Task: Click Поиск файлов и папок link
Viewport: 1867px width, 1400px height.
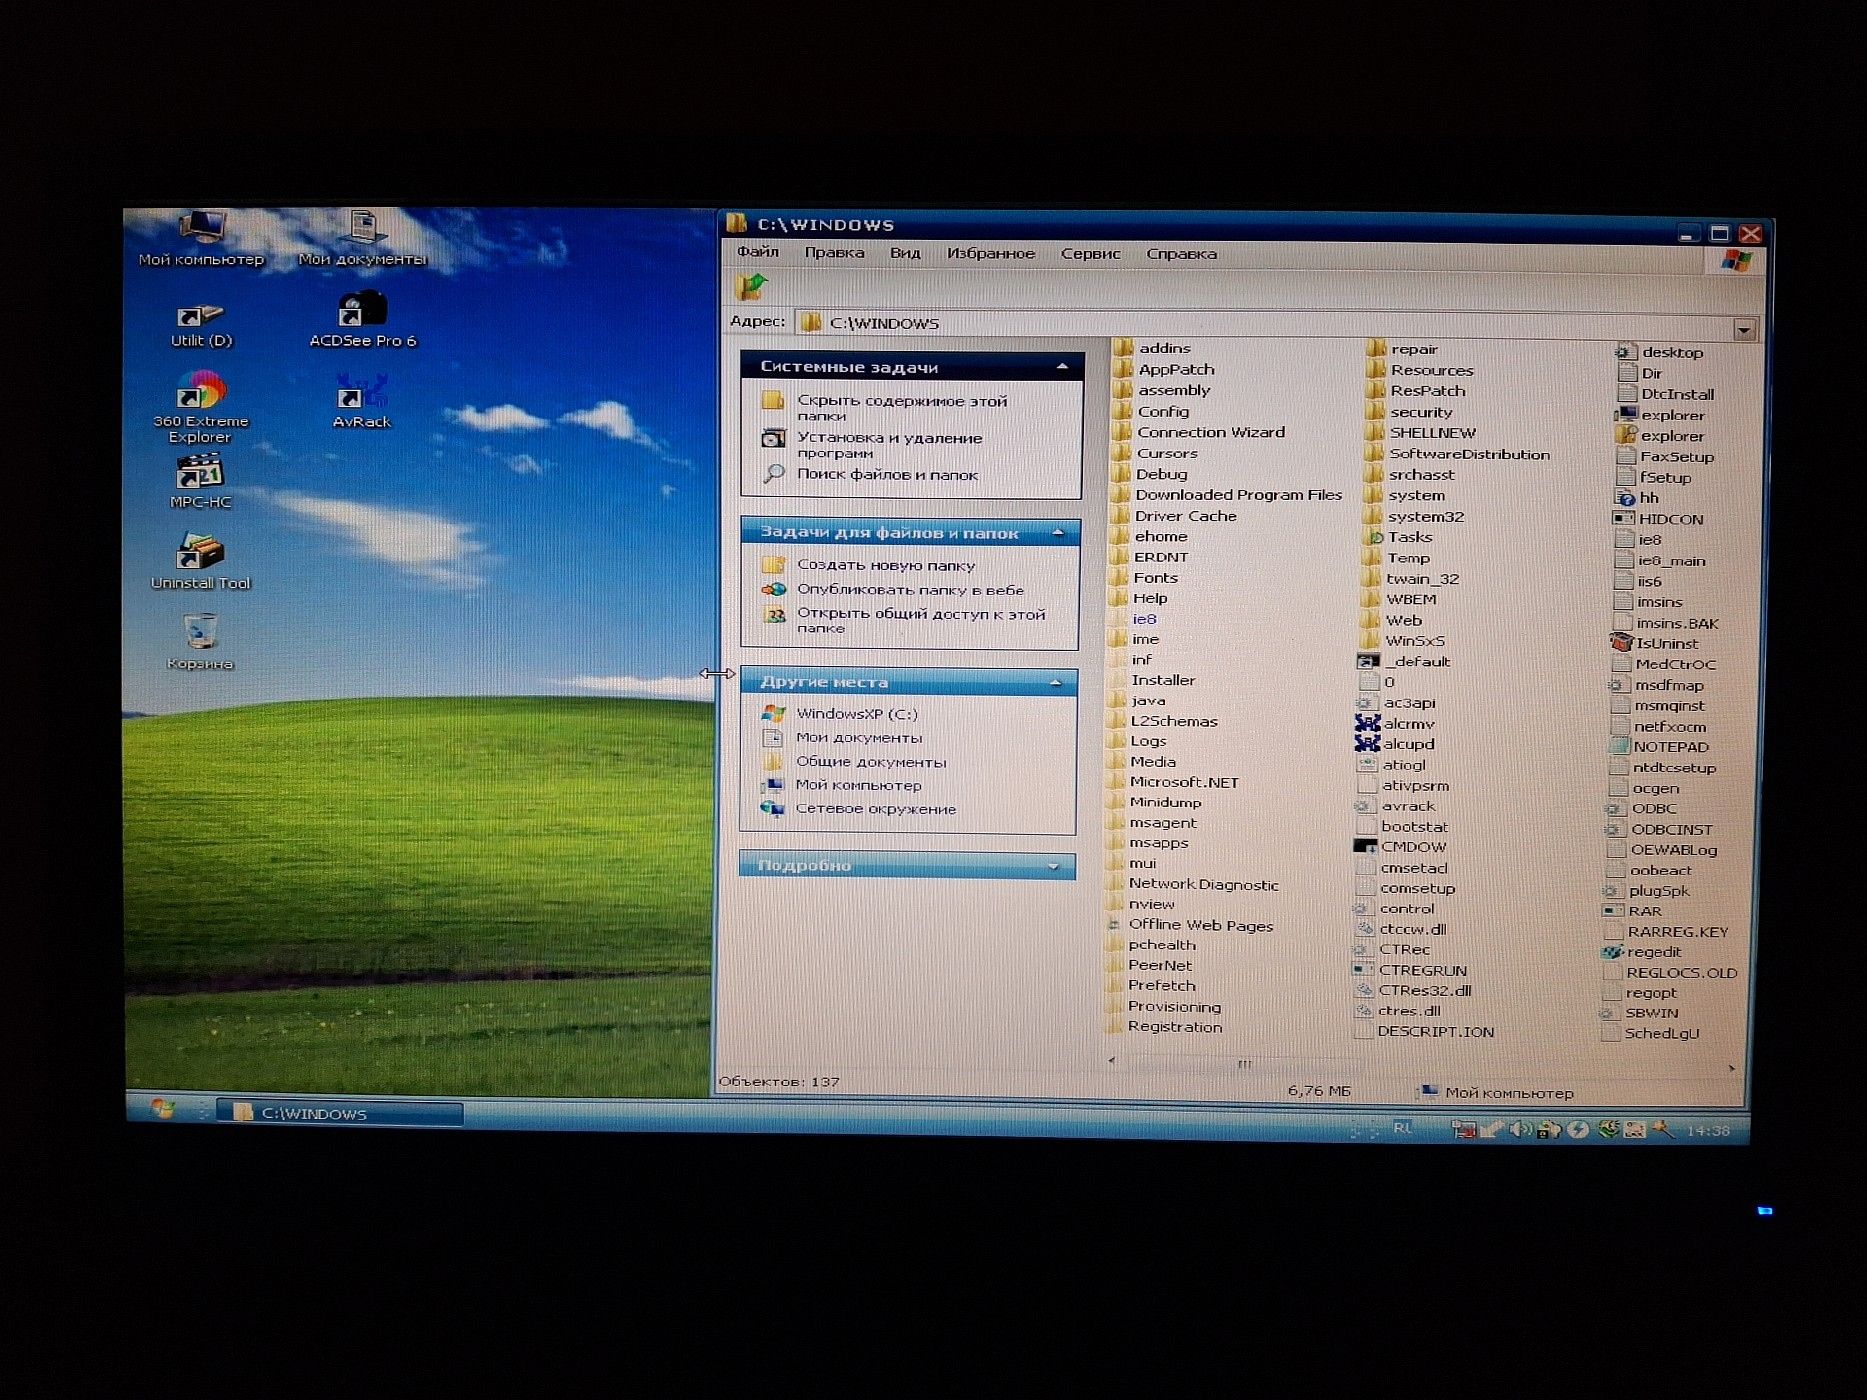Action: click(x=887, y=475)
